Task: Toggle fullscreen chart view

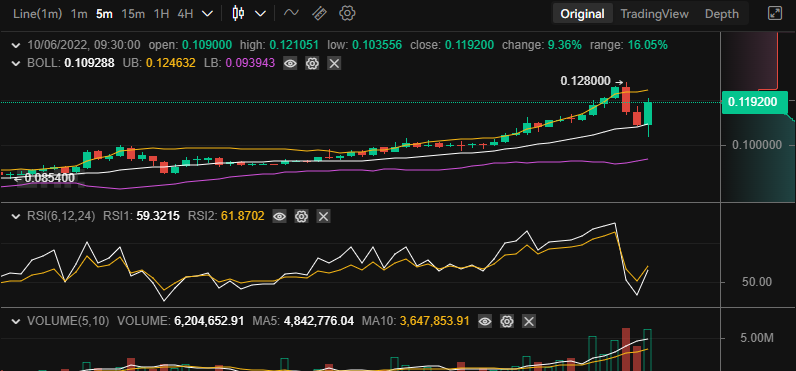Action: pos(775,13)
